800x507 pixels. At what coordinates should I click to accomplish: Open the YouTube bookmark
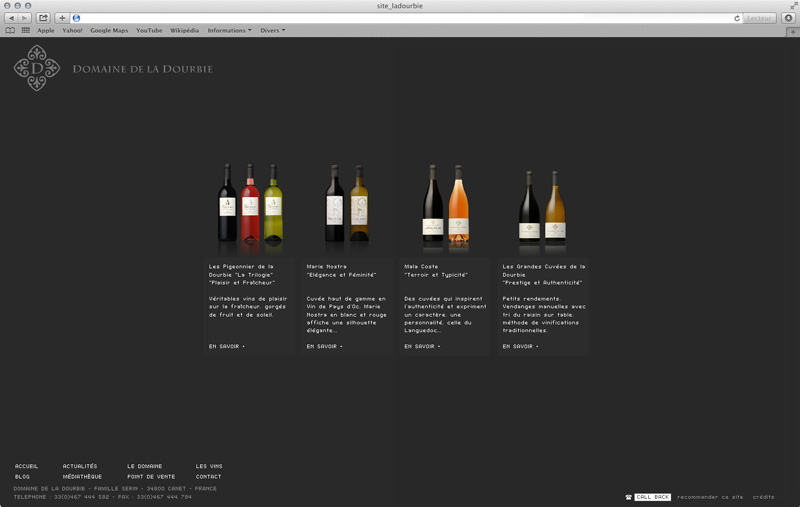pyautogui.click(x=149, y=31)
